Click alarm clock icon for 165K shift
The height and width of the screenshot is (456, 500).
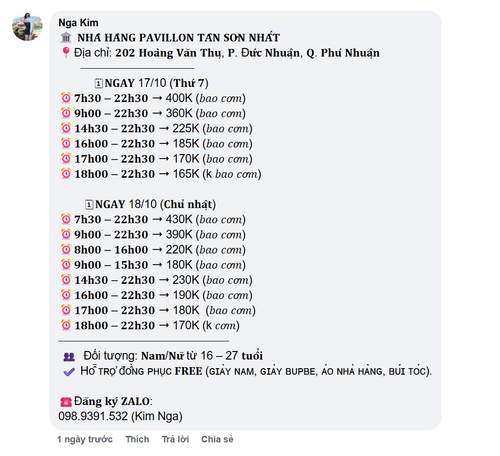pyautogui.click(x=66, y=174)
